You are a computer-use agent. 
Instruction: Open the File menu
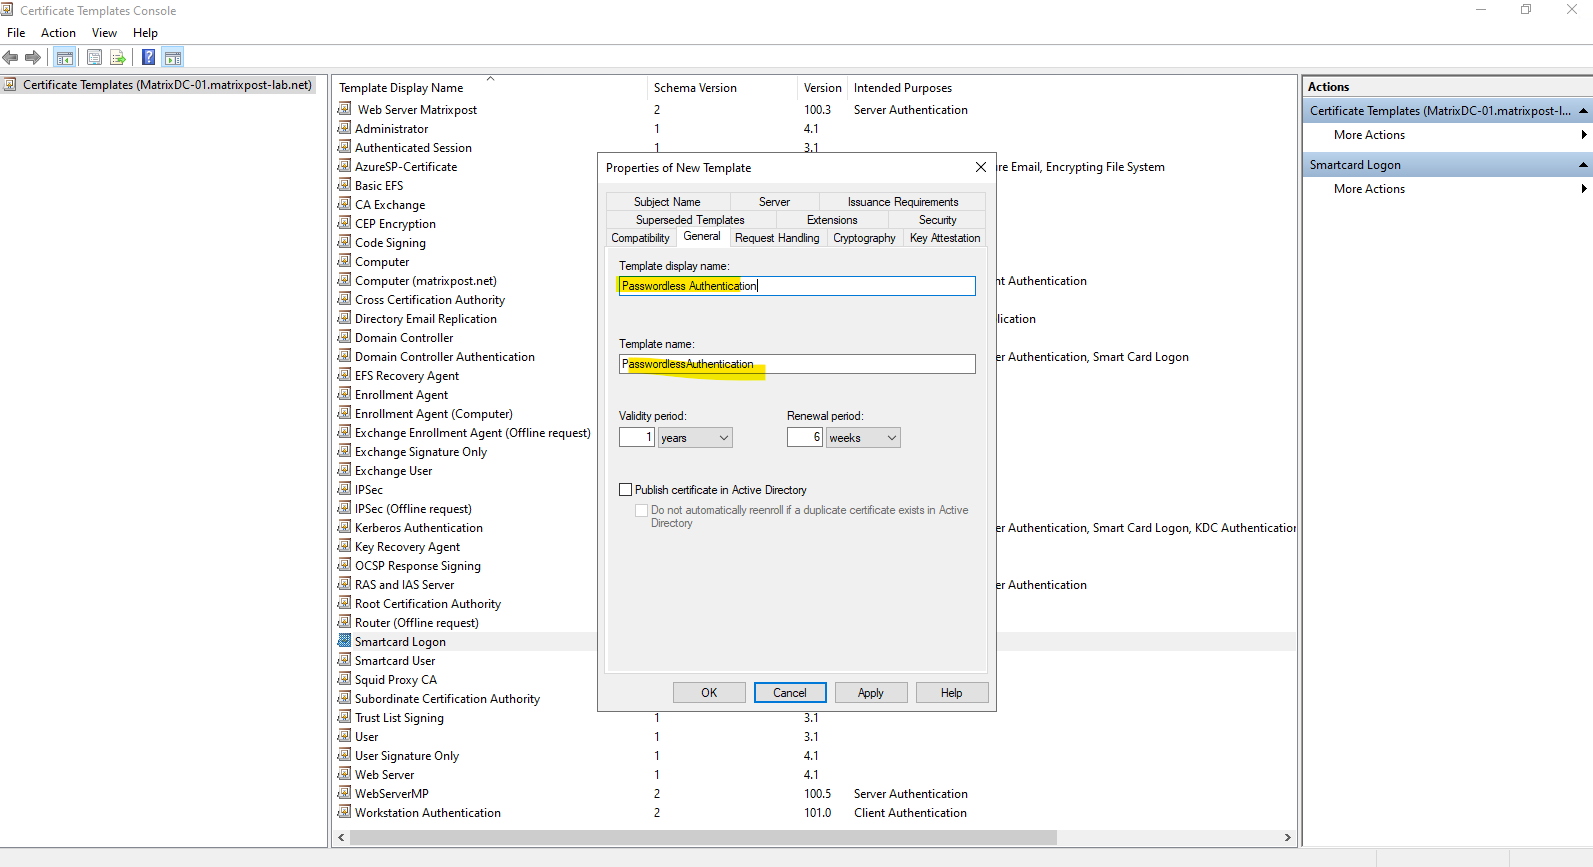(16, 33)
